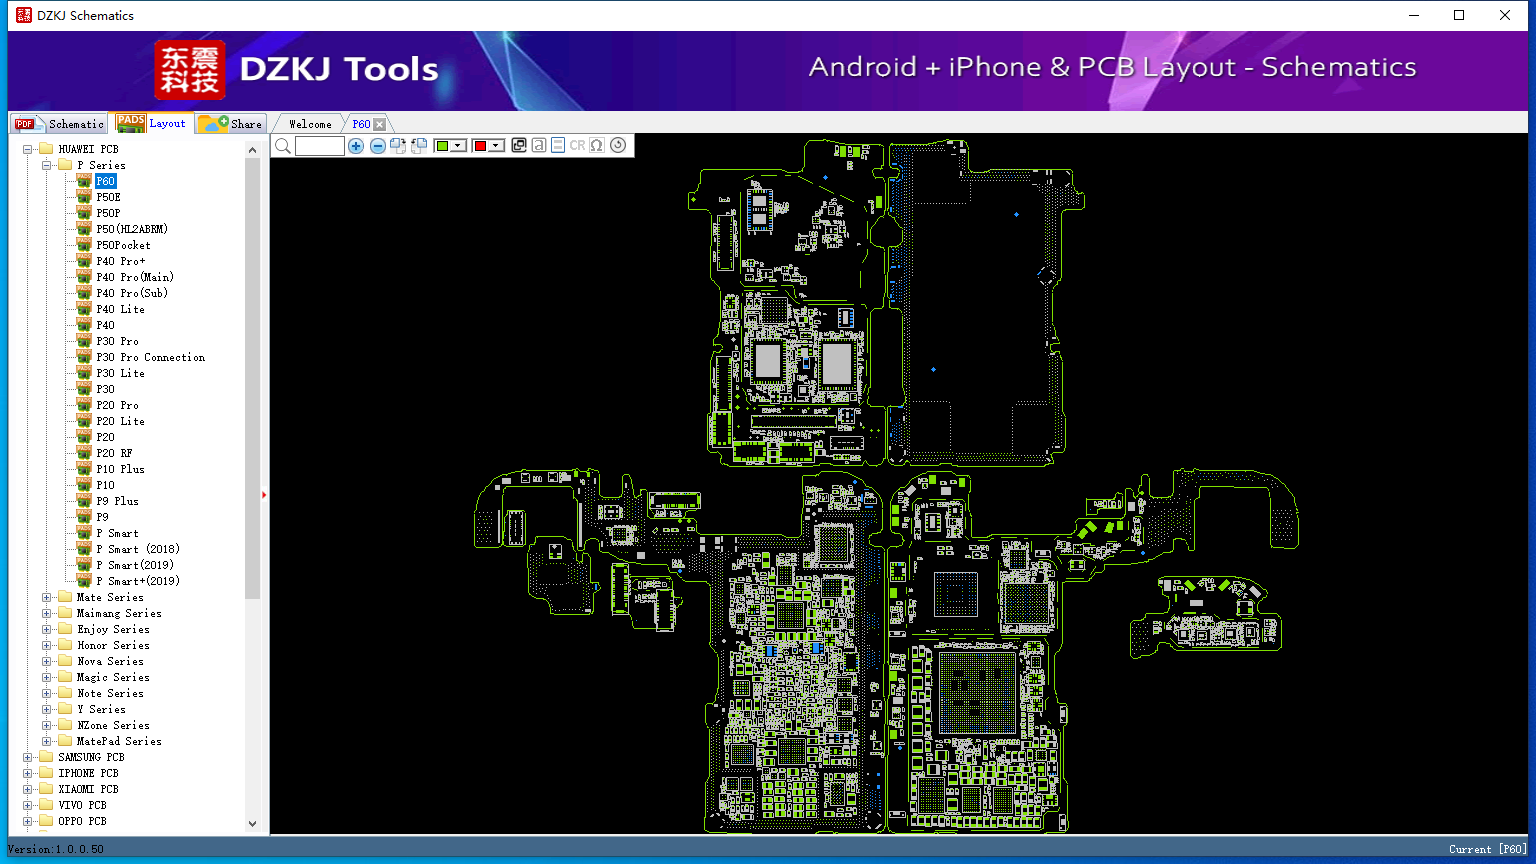Click the Magic Series folder icon

[x=65, y=677]
